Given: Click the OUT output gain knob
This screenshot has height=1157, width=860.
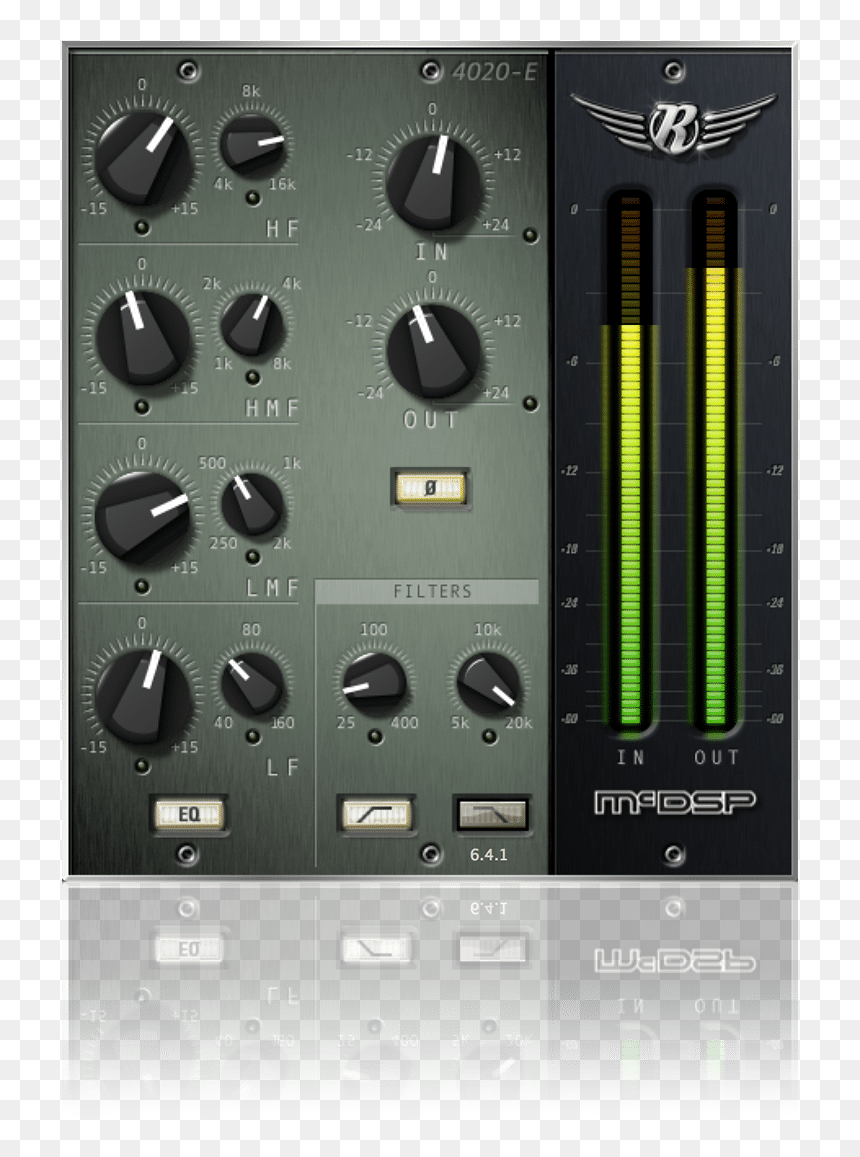Looking at the screenshot, I should [x=433, y=351].
